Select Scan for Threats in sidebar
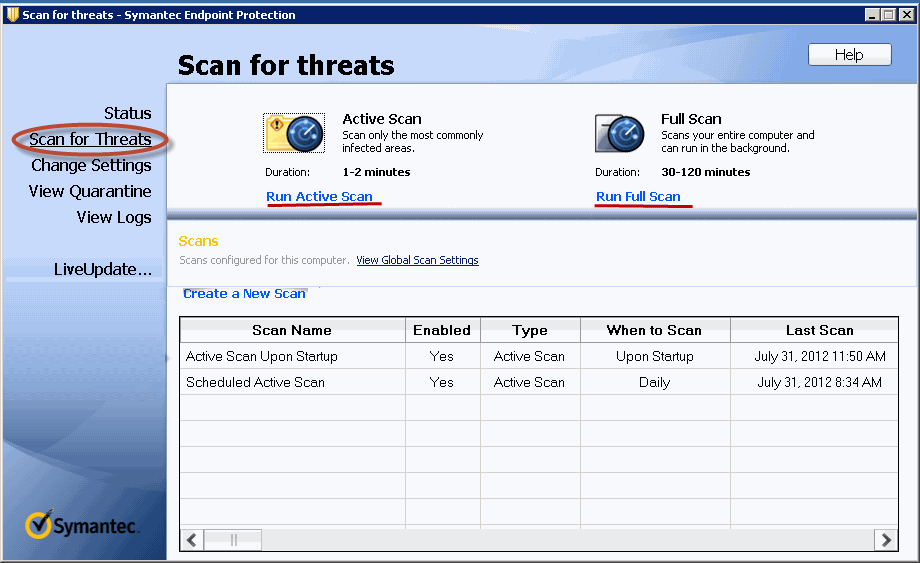The width and height of the screenshot is (920, 563). tap(90, 140)
